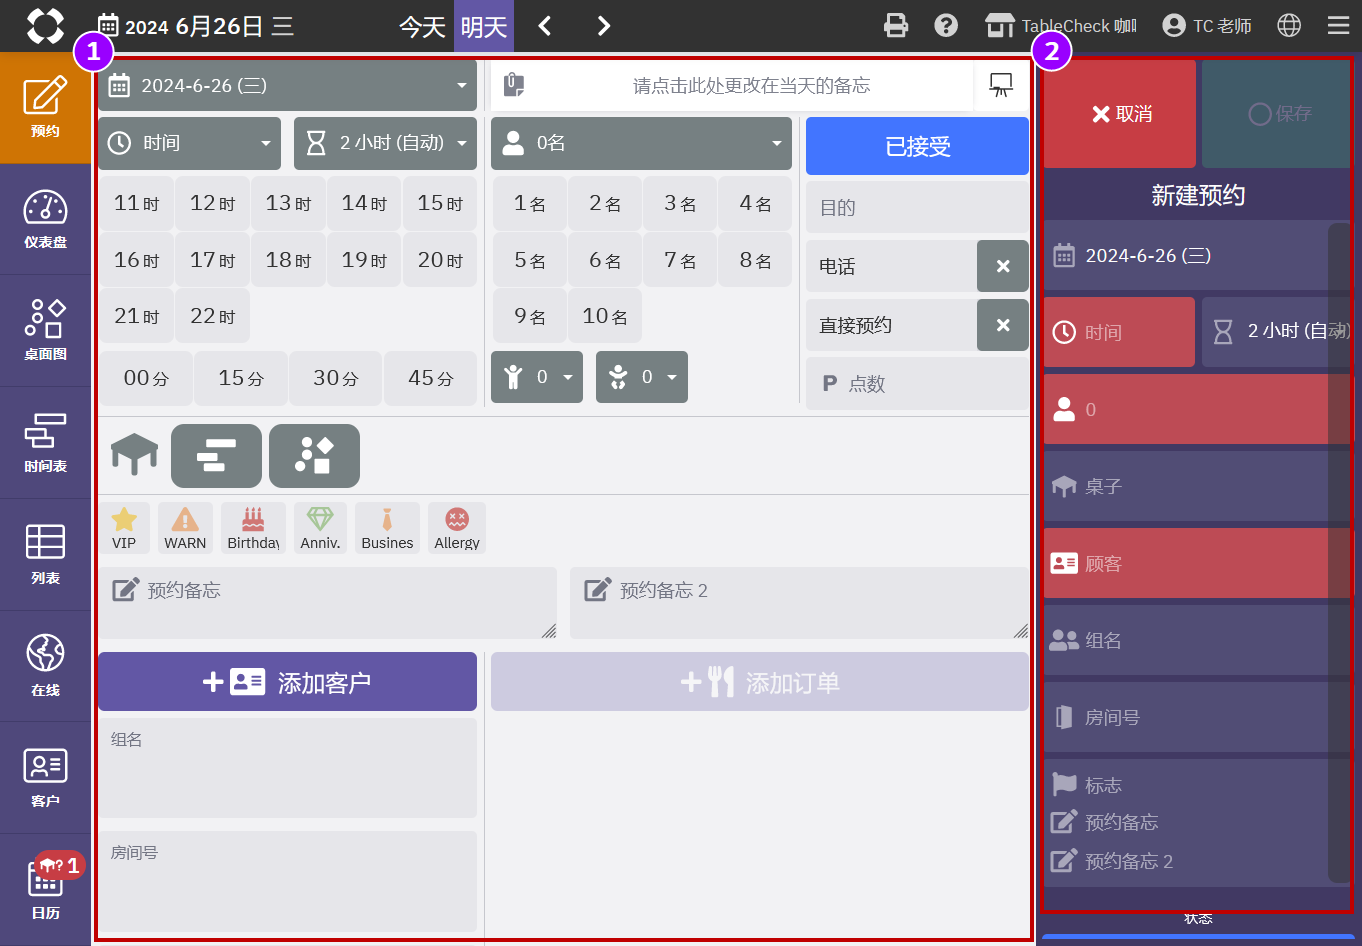This screenshot has height=946, width=1362.
Task: Select 4名 party size
Action: [x=755, y=204]
